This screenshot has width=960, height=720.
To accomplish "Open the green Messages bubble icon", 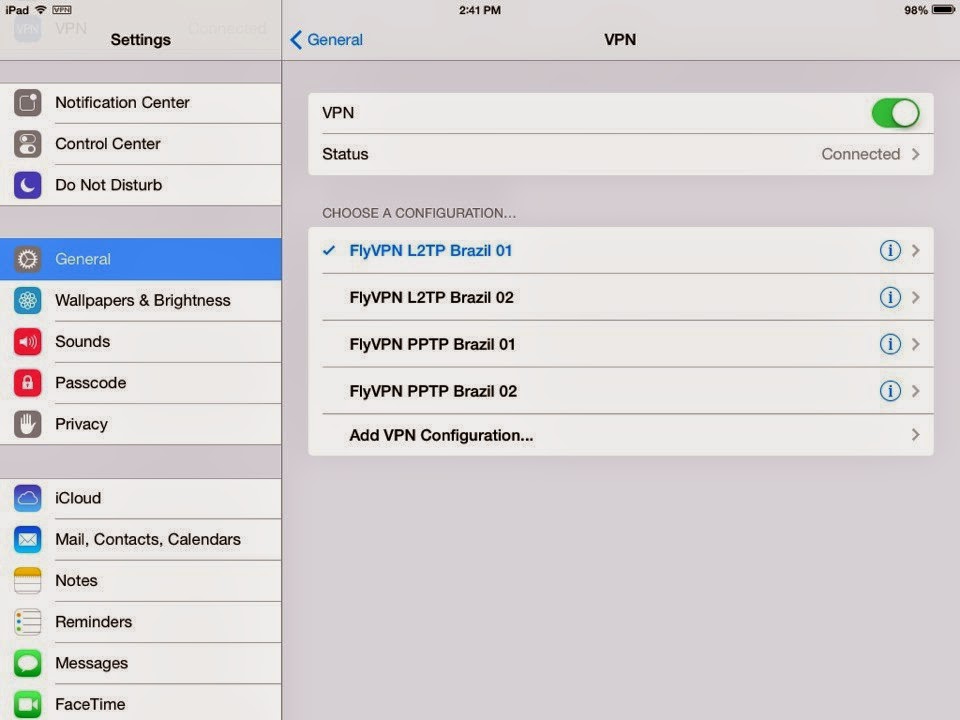I will 28,663.
